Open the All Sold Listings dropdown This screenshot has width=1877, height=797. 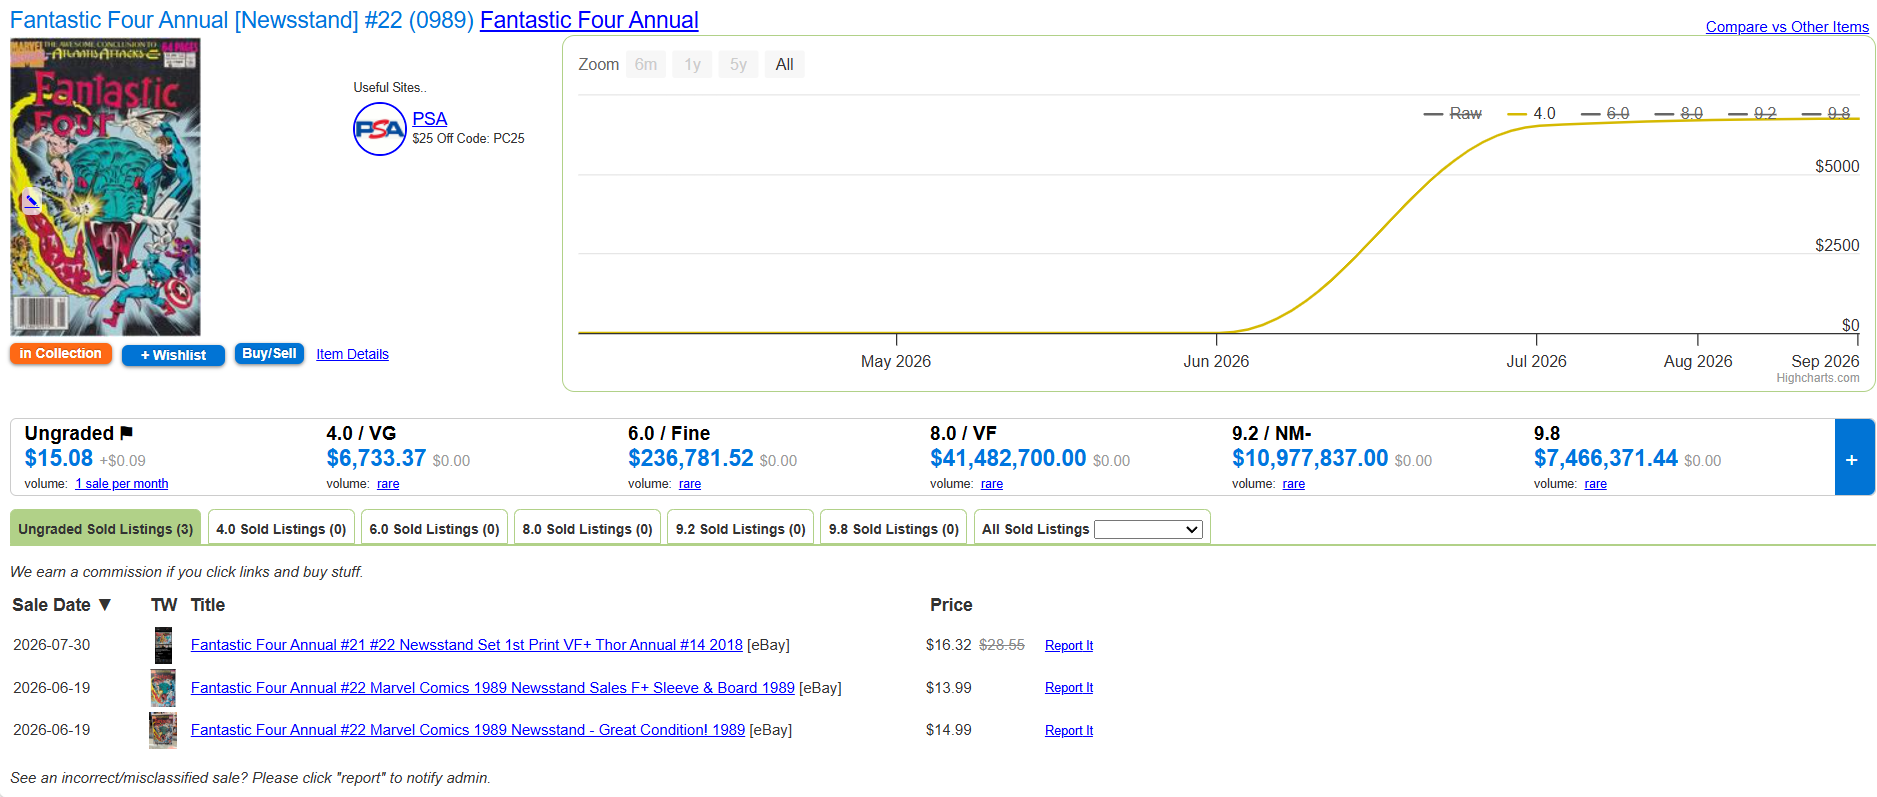tap(1148, 529)
